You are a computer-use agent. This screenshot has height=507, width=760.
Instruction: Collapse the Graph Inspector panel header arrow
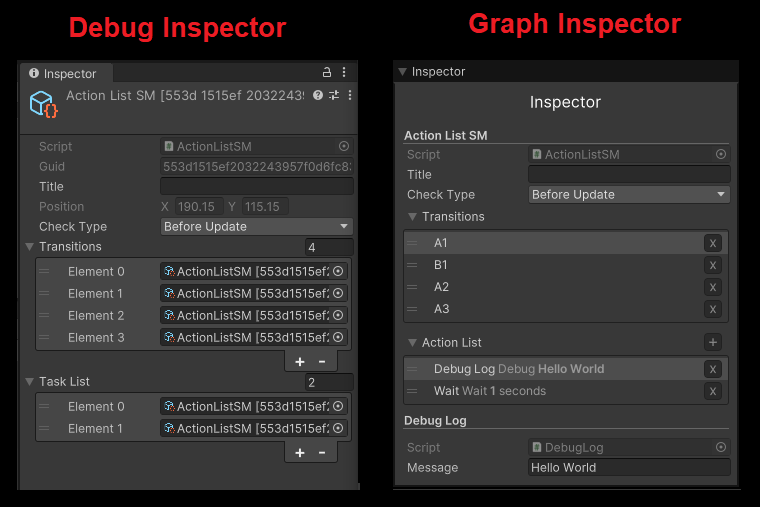402,72
